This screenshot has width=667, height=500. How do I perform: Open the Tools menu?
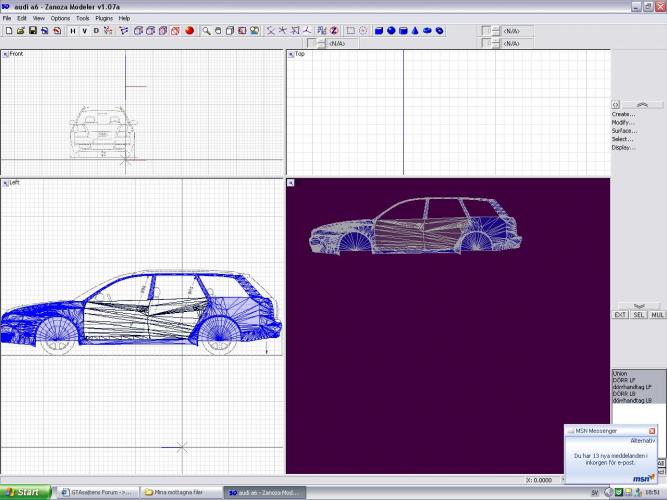pyautogui.click(x=83, y=18)
